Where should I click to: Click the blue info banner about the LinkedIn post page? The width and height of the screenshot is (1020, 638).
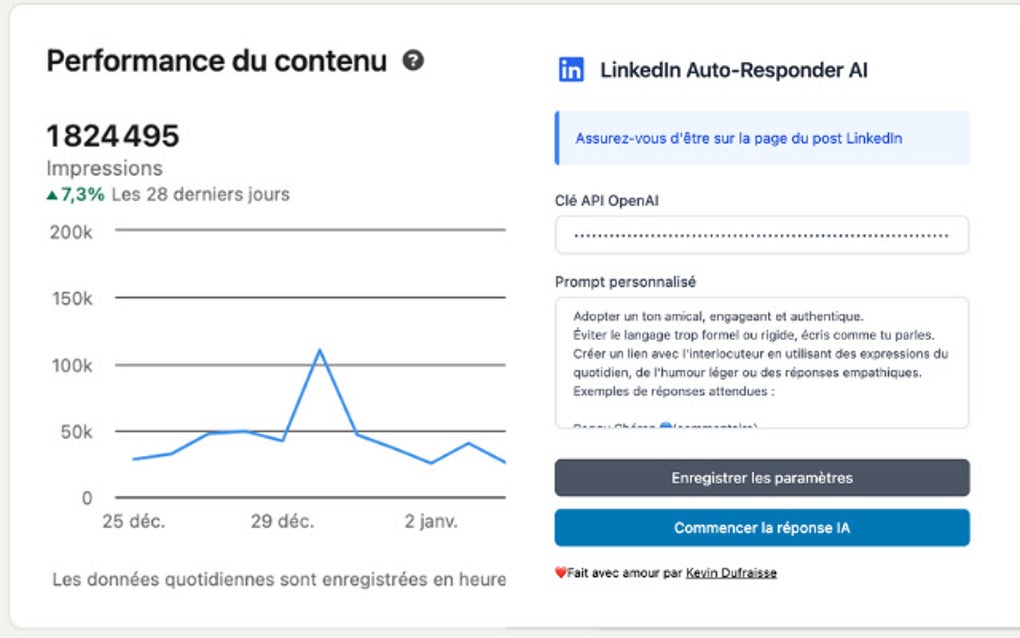point(762,138)
